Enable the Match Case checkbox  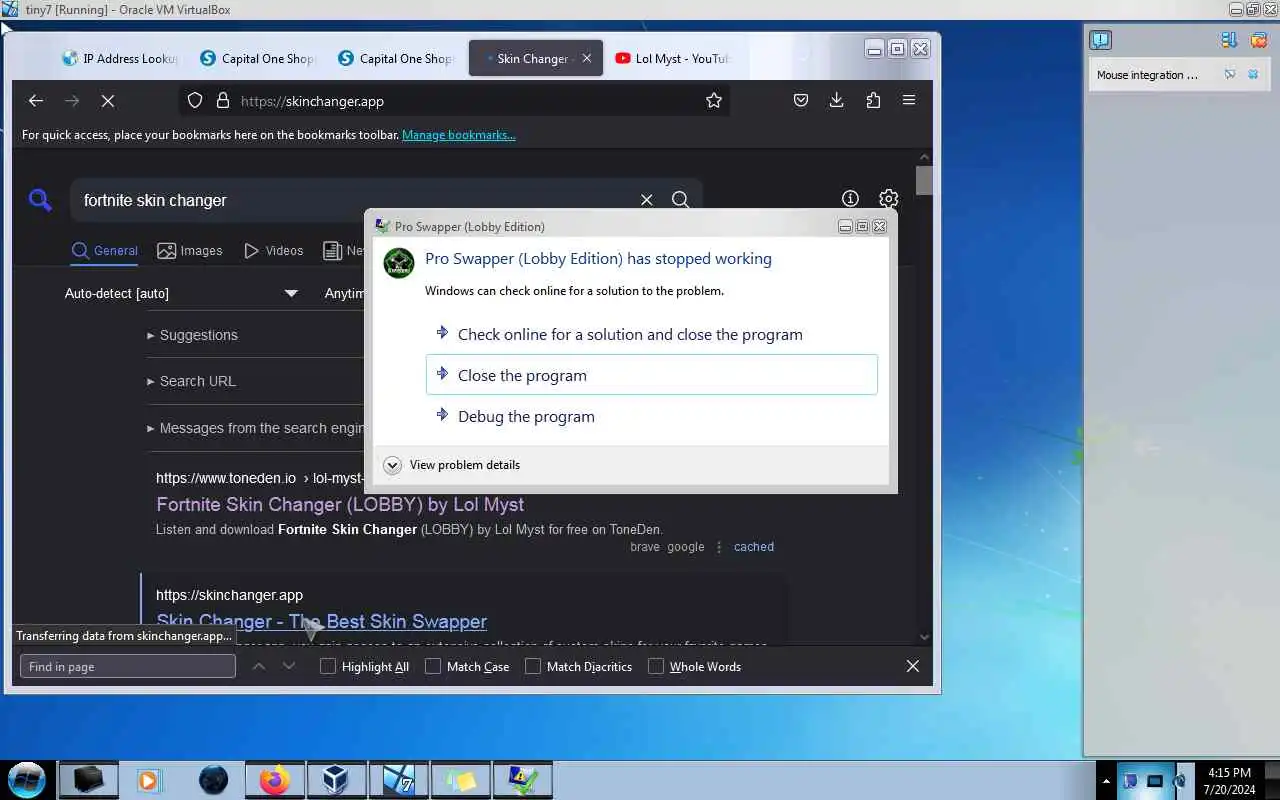coord(433,666)
